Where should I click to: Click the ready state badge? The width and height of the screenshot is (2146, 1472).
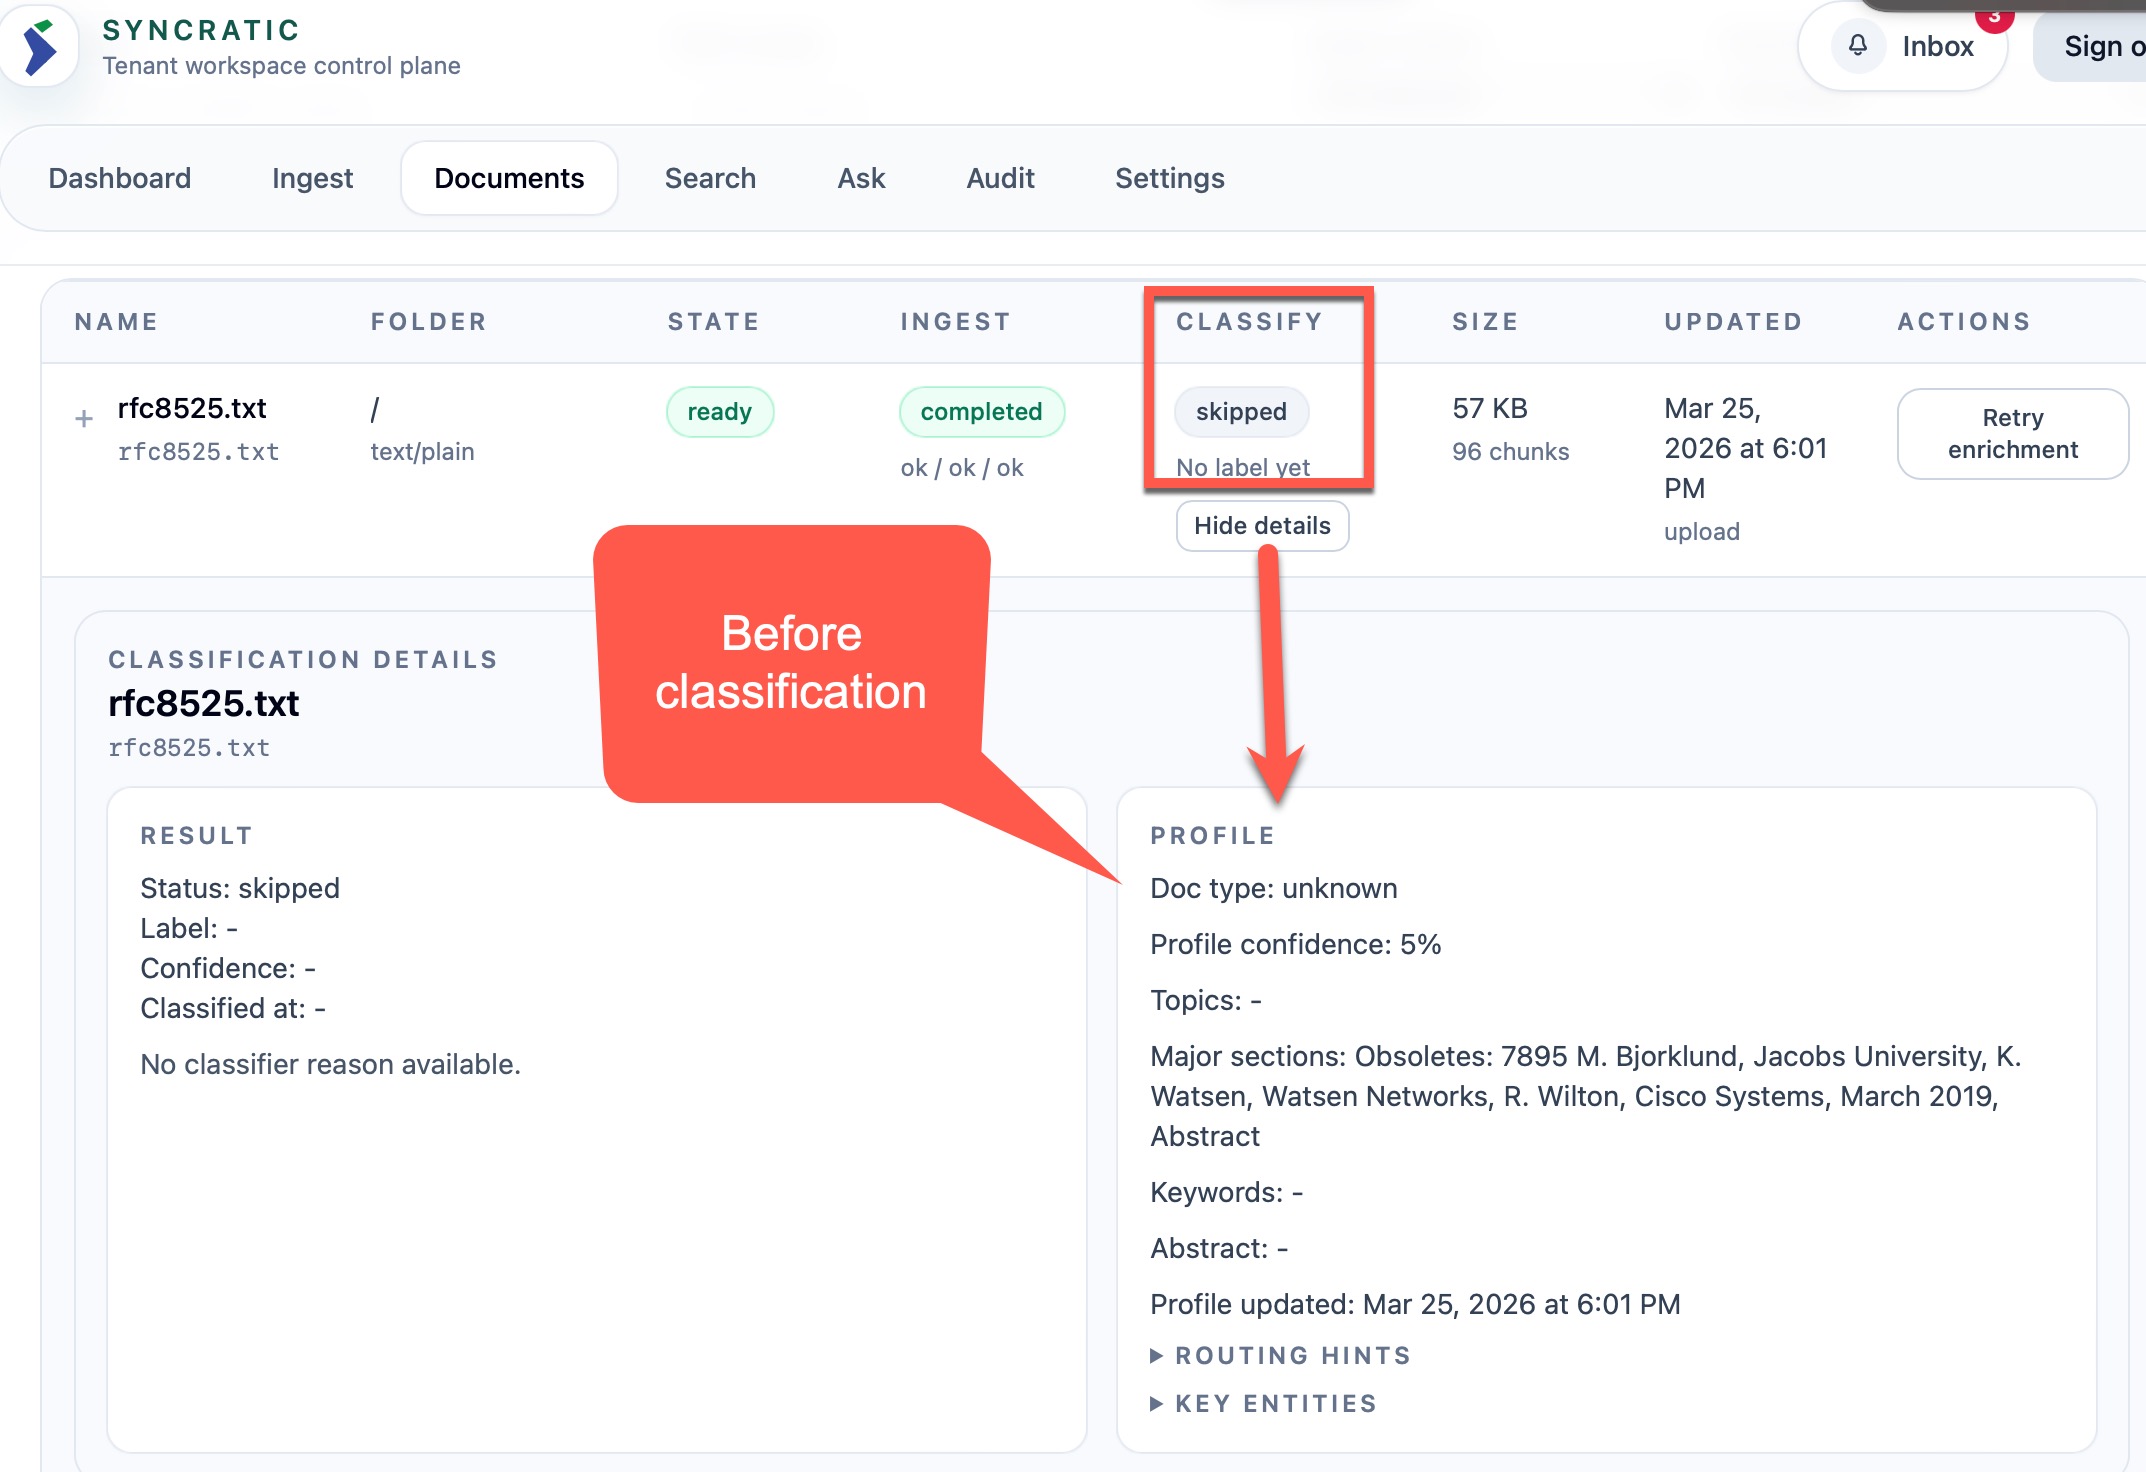point(719,412)
